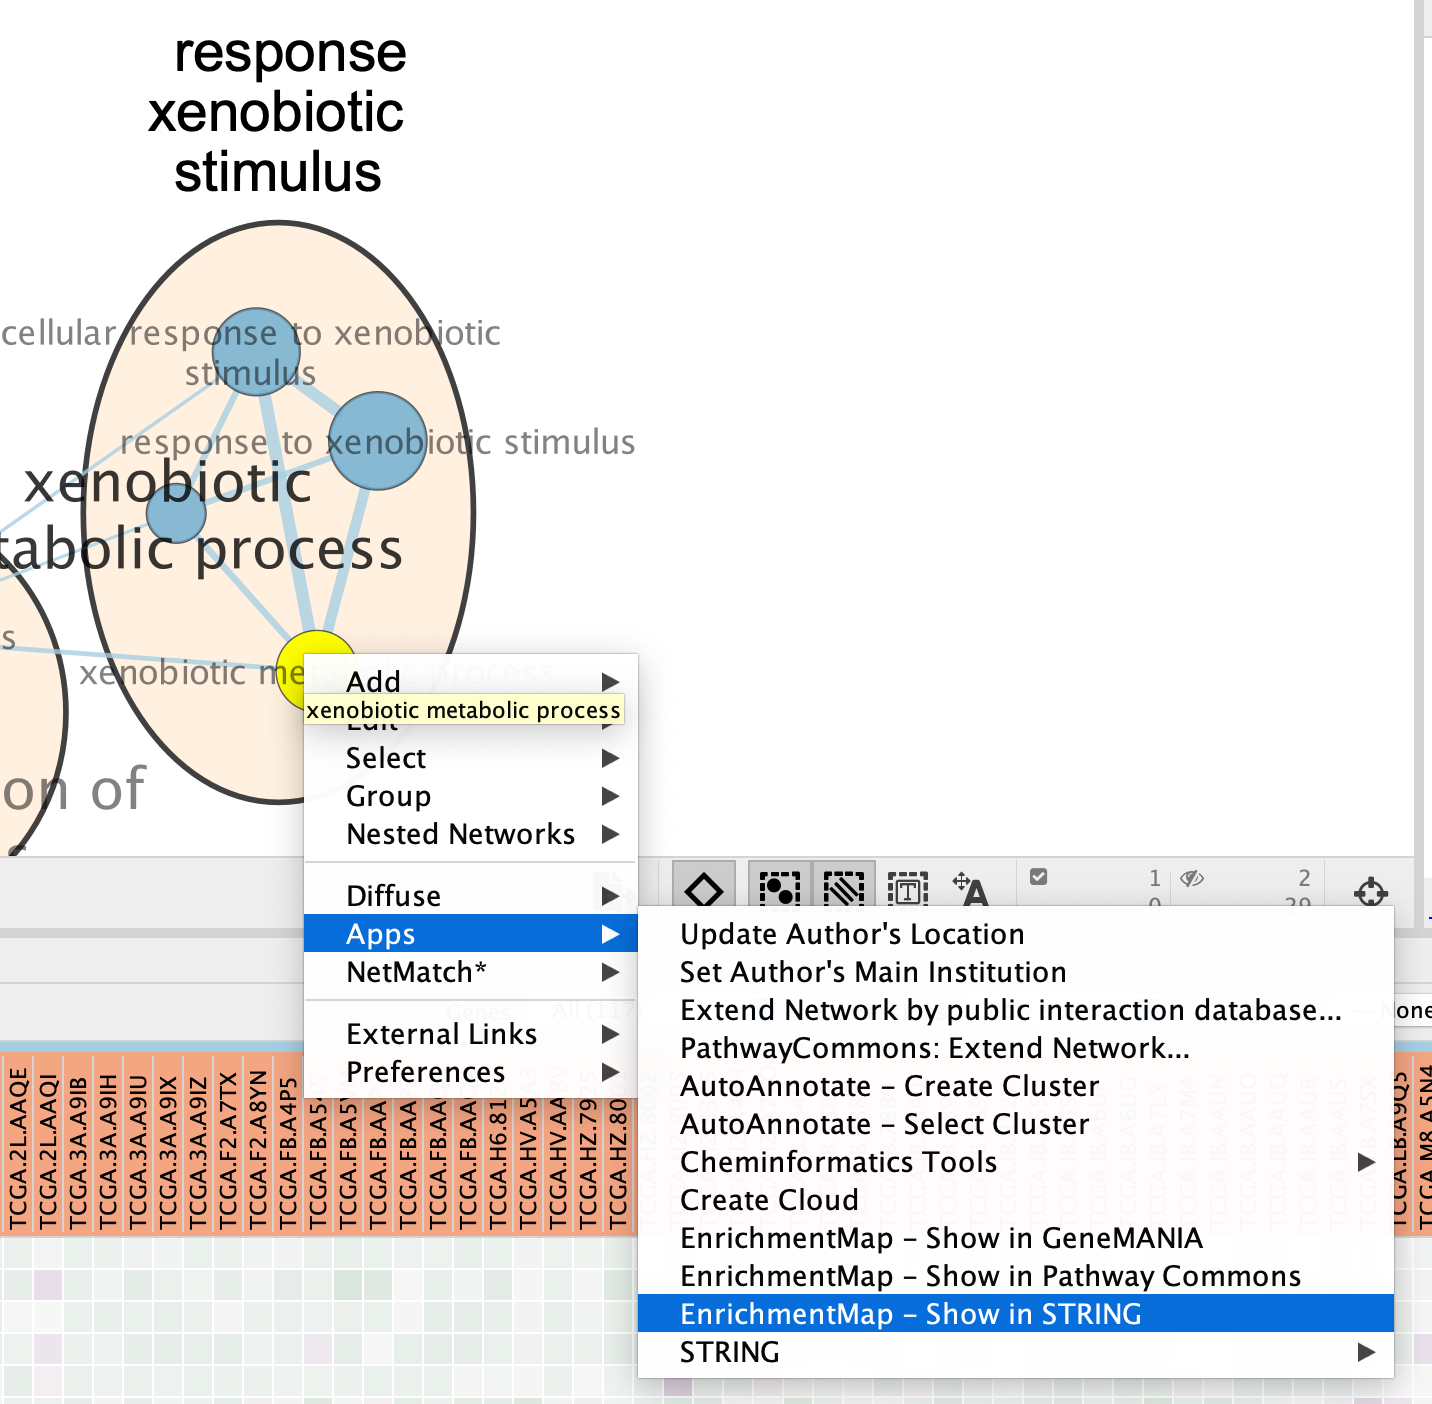
Task: Click Create Cloud menu entry
Action: [x=769, y=1200]
